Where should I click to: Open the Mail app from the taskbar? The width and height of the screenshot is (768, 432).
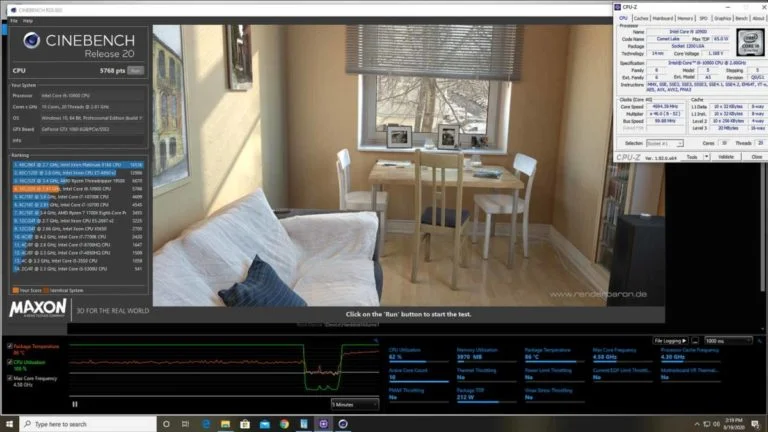(x=264, y=424)
